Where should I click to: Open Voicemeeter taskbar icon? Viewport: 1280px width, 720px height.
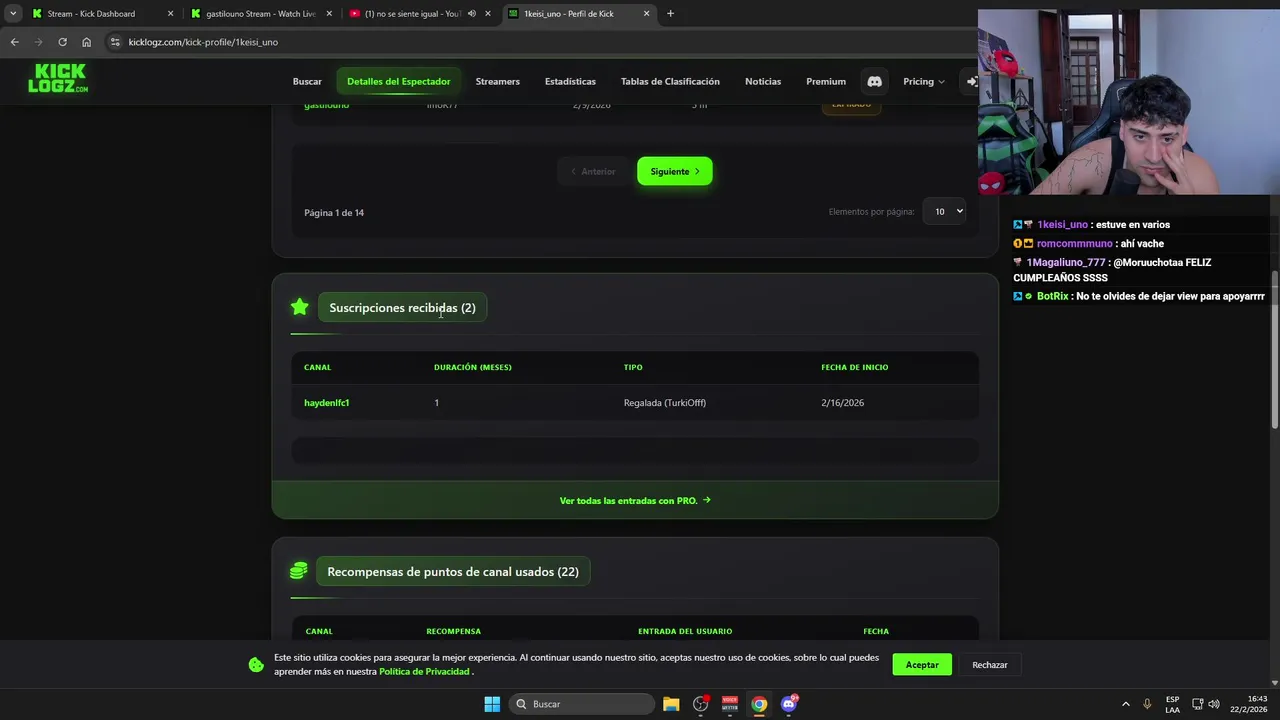coord(730,704)
